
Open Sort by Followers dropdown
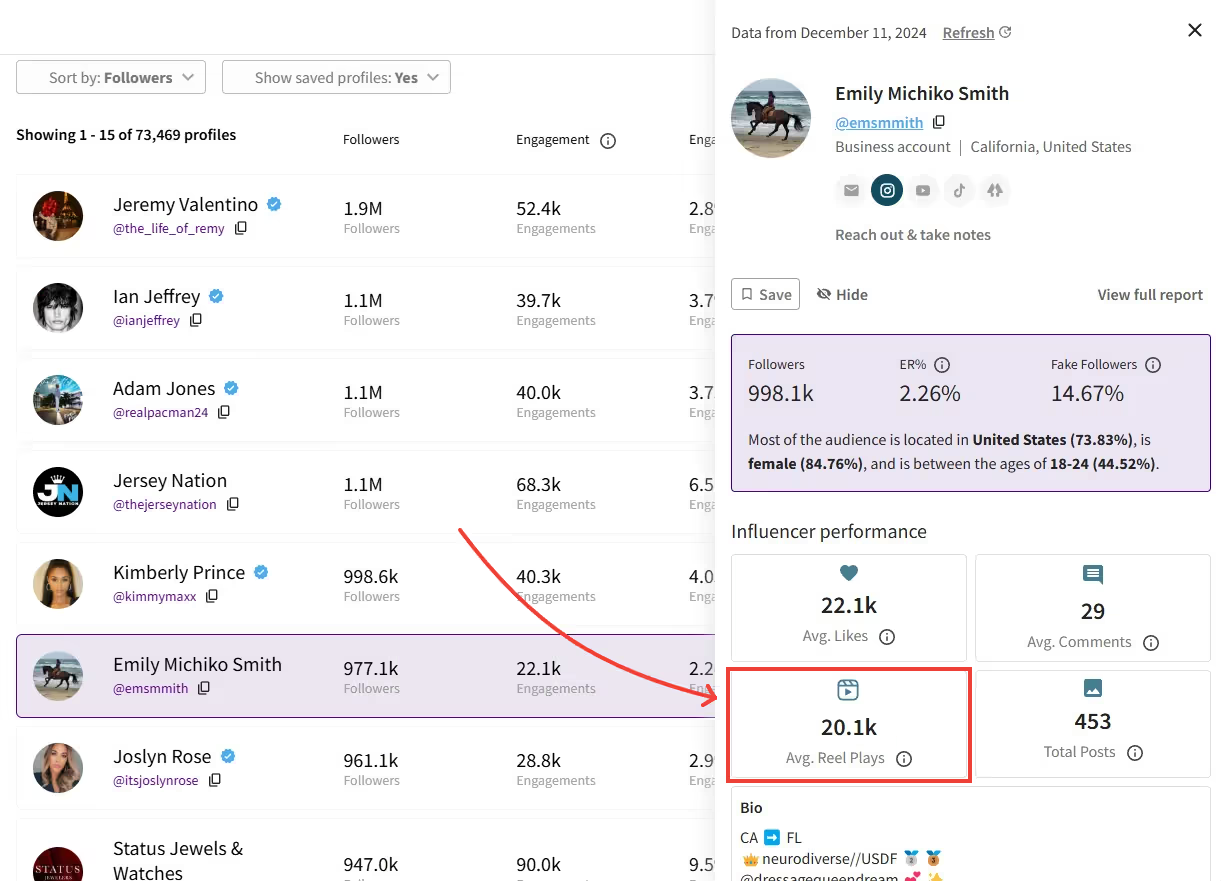point(111,77)
